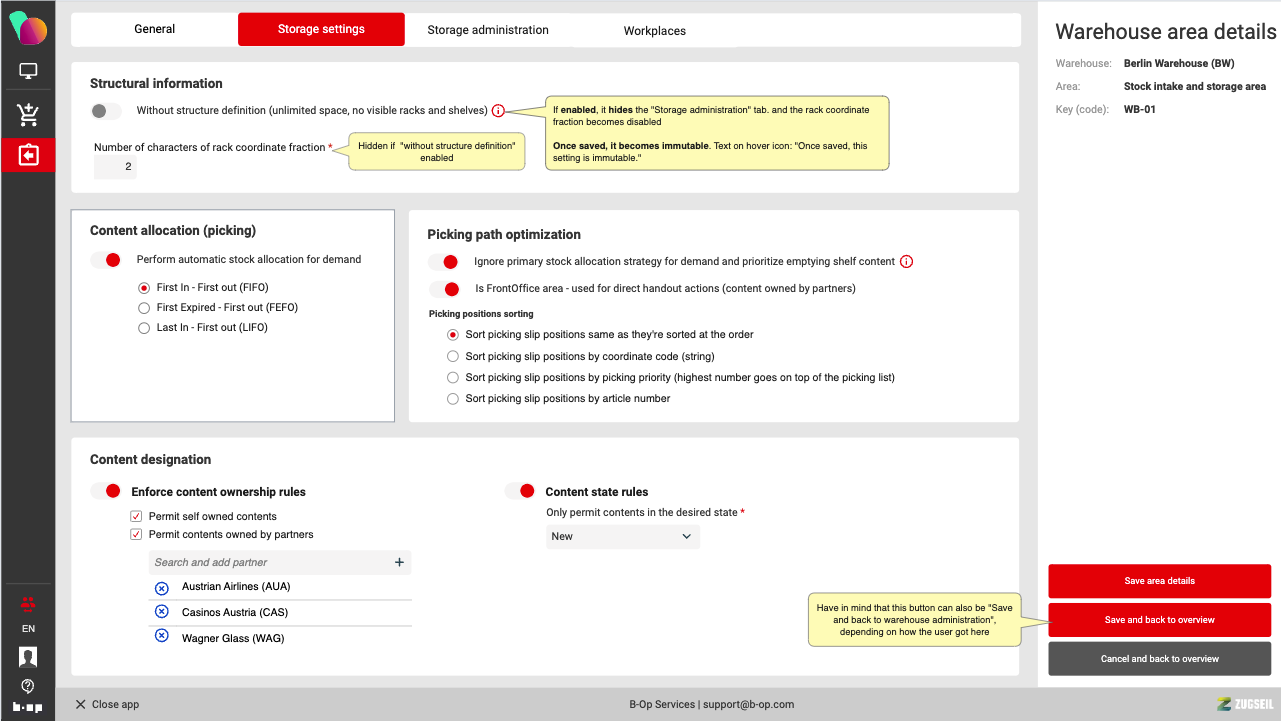Open the Workplaces tab
This screenshot has height=721, width=1281.
click(x=654, y=31)
